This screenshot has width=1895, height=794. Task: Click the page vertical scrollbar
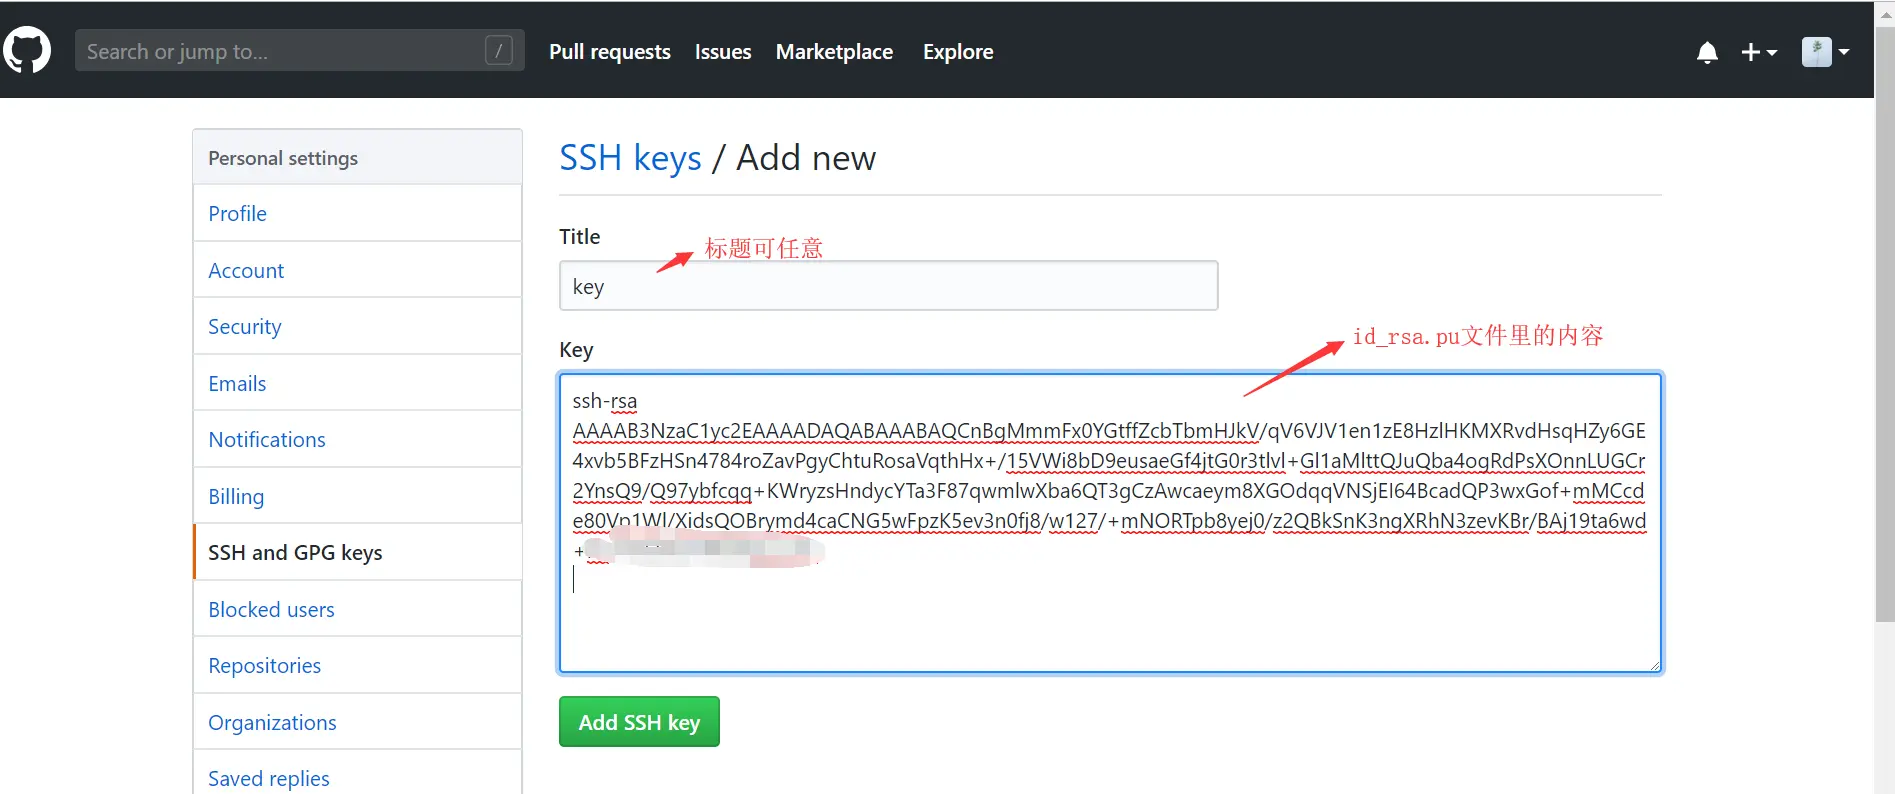(x=1884, y=325)
